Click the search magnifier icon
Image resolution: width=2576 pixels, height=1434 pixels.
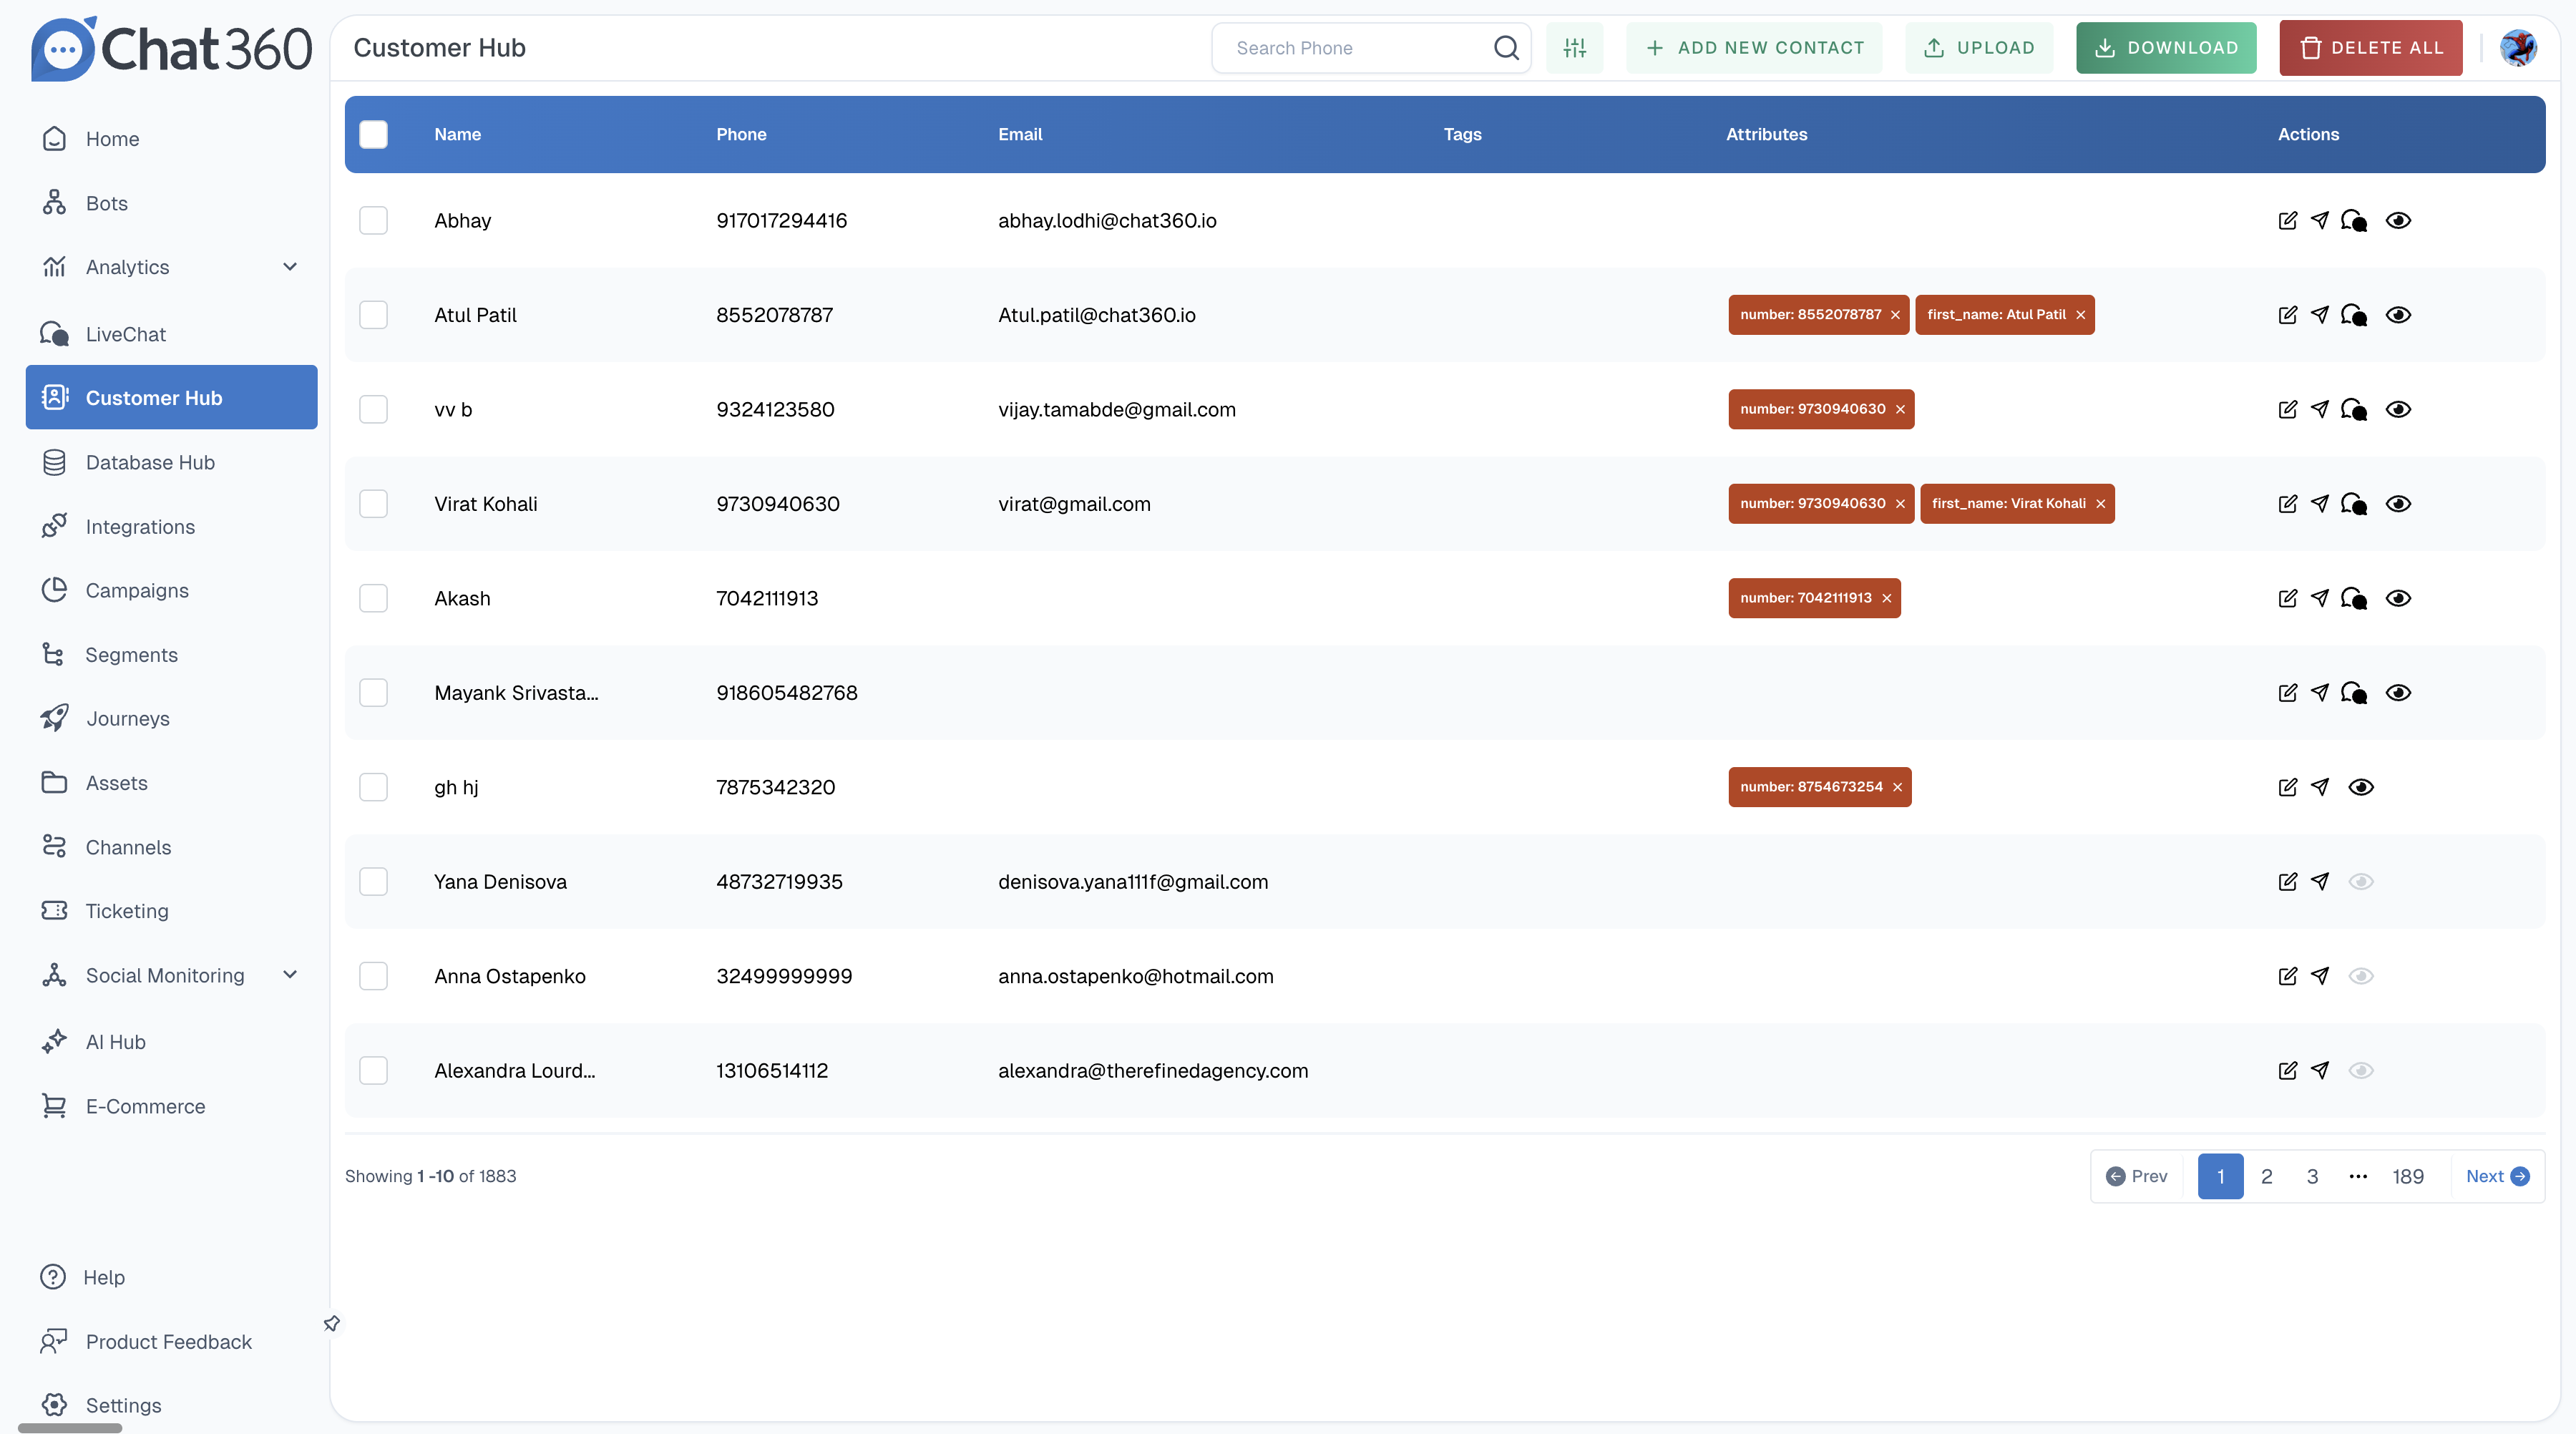[1506, 48]
